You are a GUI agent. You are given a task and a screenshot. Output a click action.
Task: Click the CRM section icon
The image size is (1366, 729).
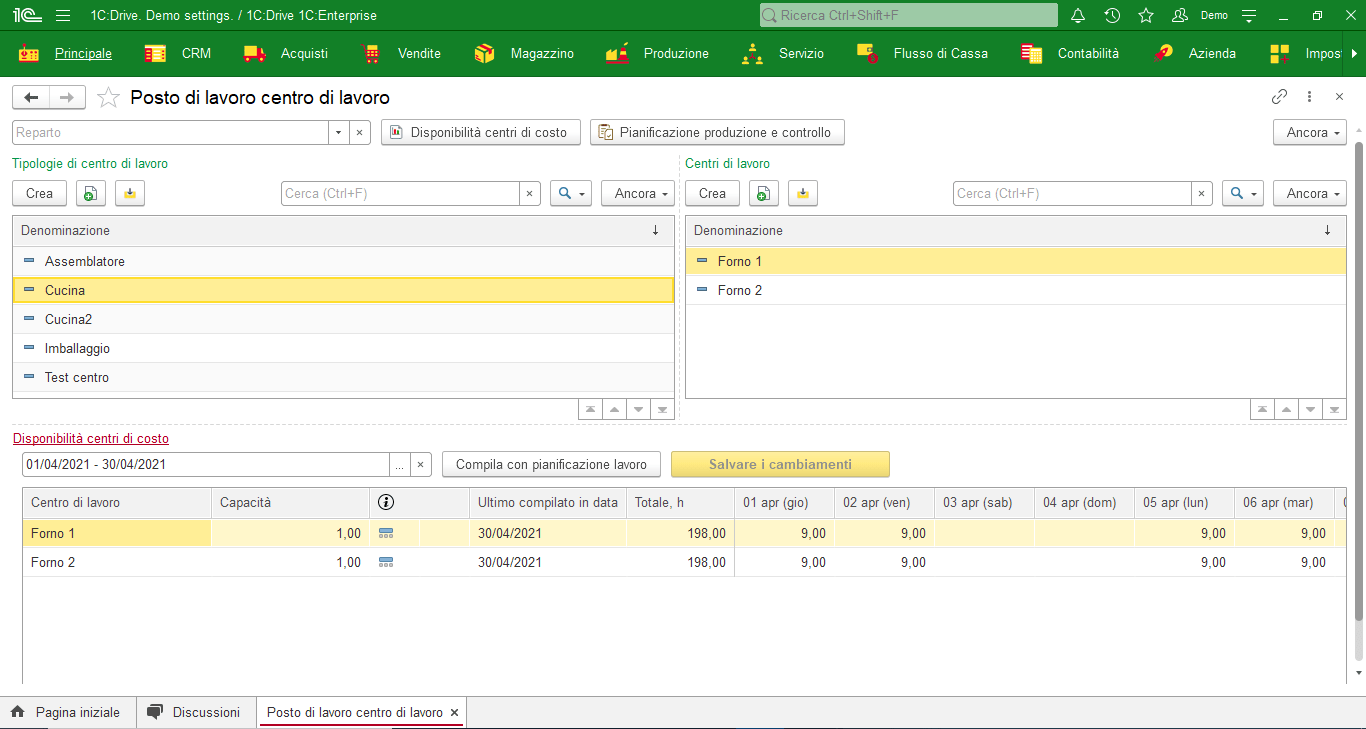click(155, 54)
